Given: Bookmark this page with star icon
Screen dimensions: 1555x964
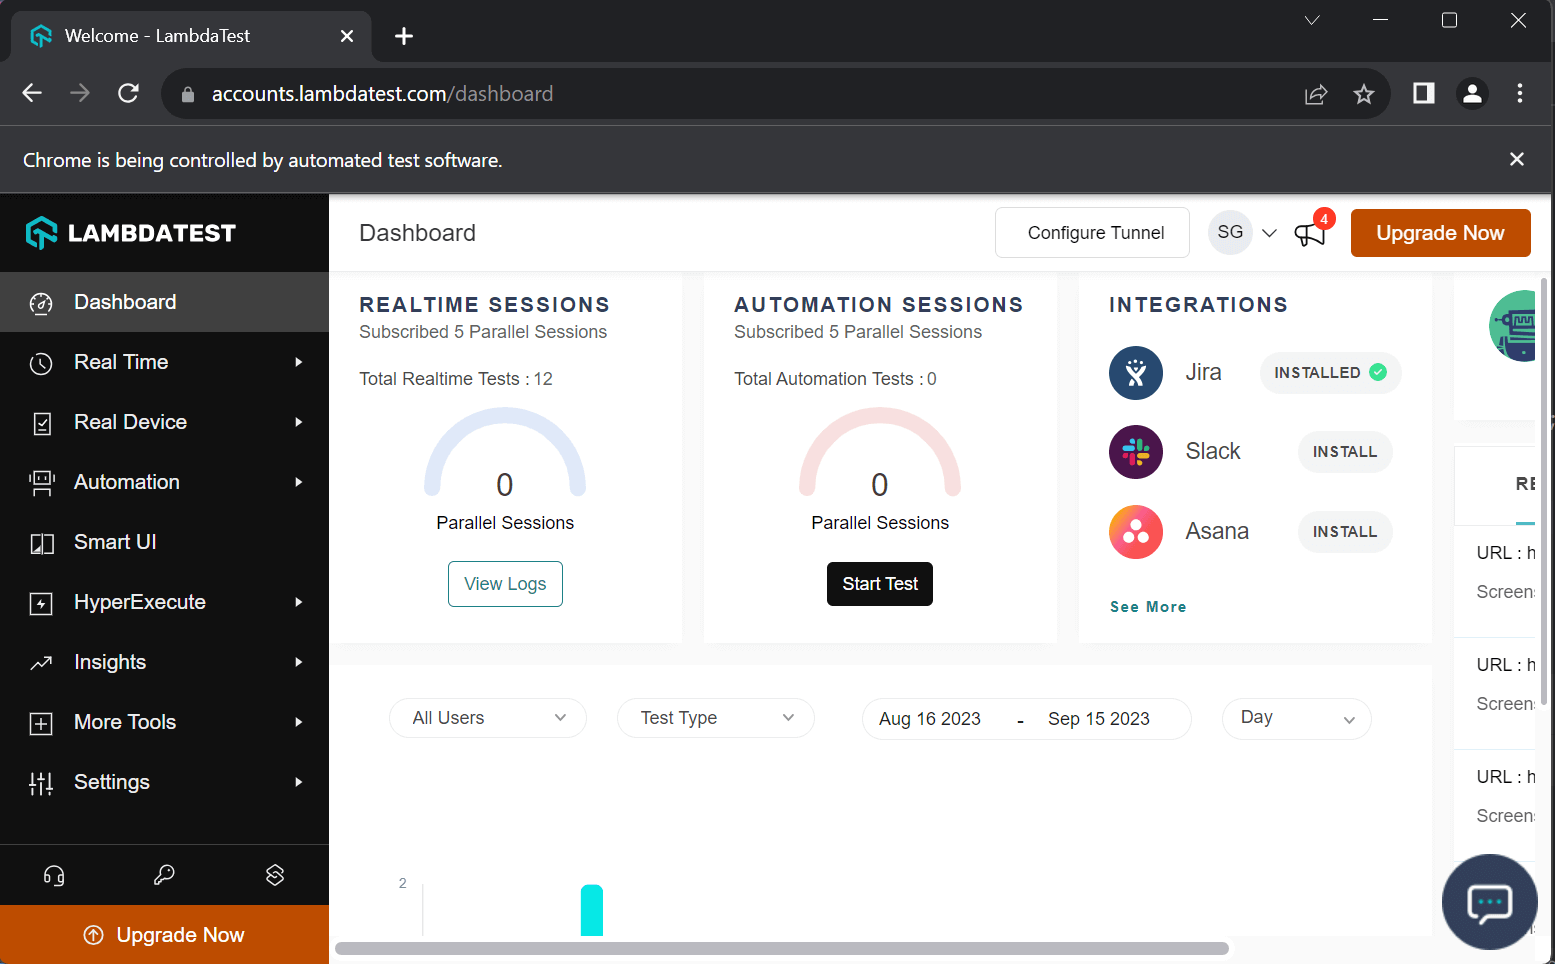Looking at the screenshot, I should pyautogui.click(x=1363, y=94).
